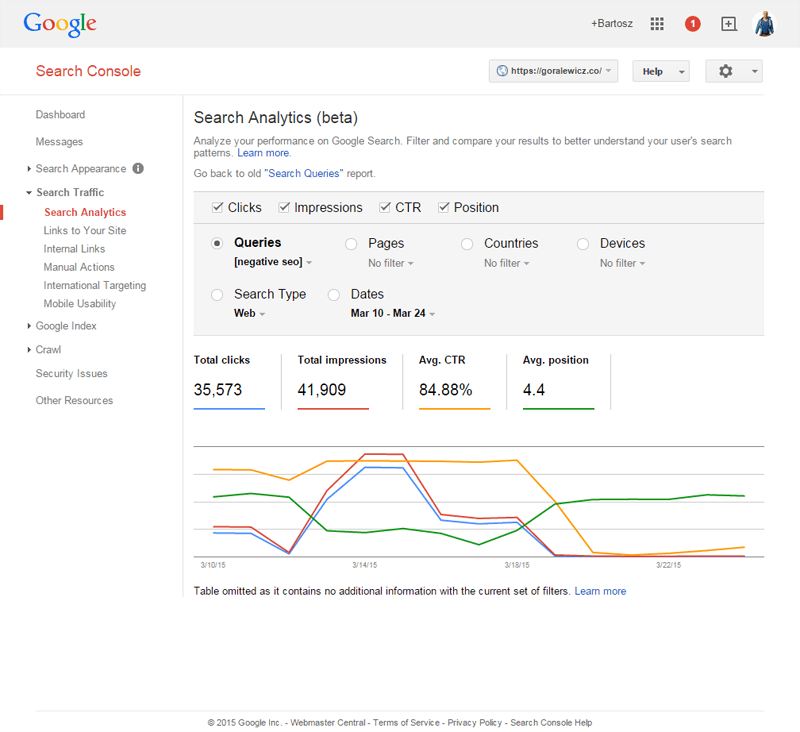The width and height of the screenshot is (800, 732).
Task: Uncheck the Clicks checkbox
Action: click(218, 208)
